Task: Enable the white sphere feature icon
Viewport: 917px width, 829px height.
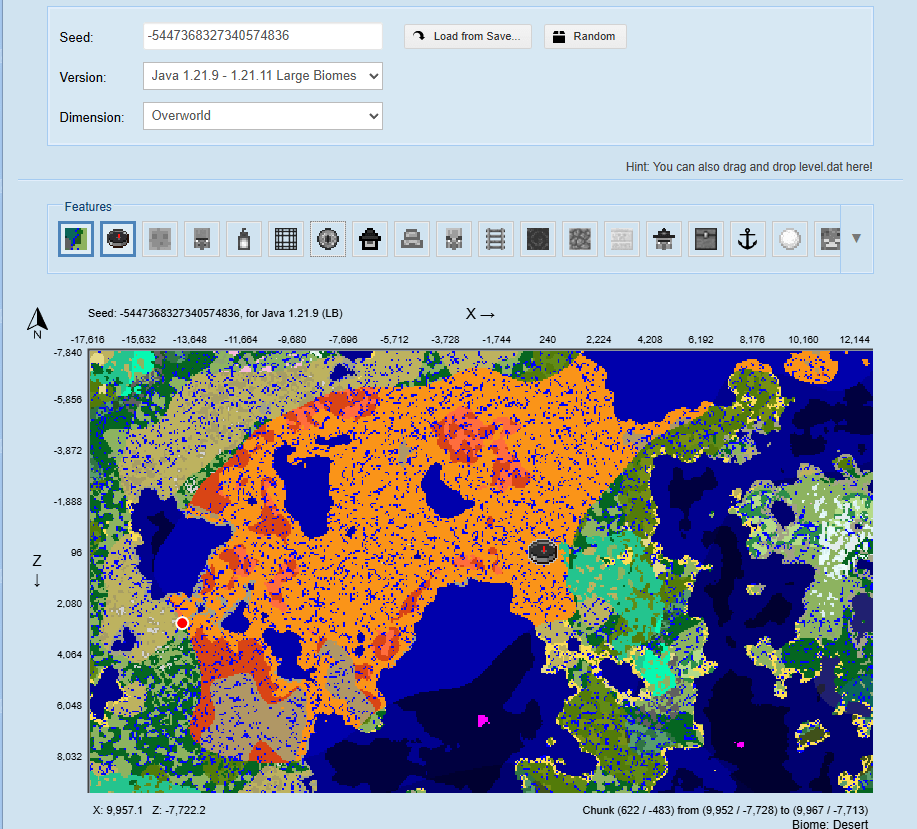Action: click(790, 239)
